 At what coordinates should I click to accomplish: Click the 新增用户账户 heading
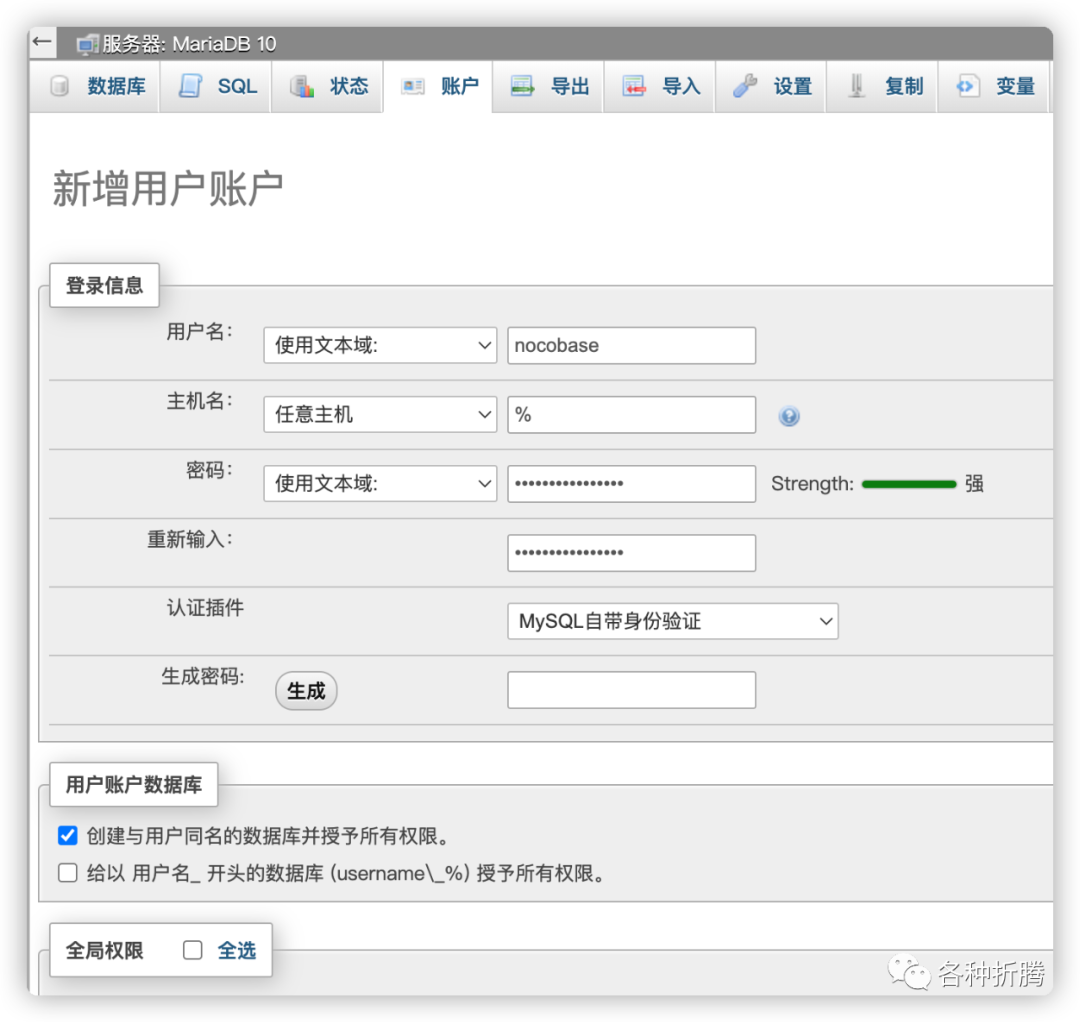pos(167,188)
